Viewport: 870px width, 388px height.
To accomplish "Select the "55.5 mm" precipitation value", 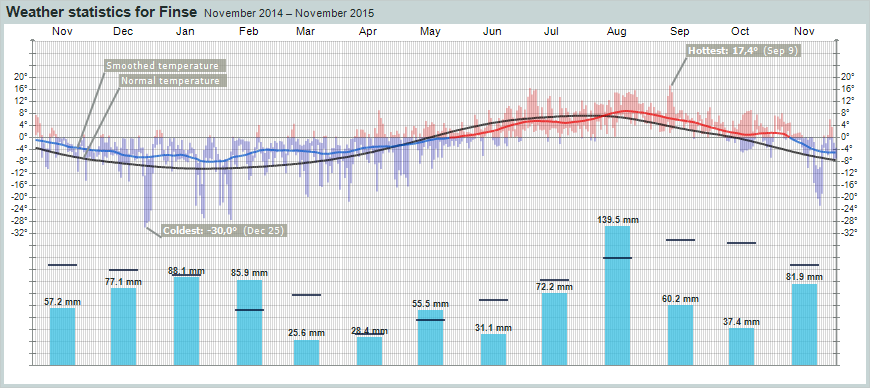I will click(430, 304).
